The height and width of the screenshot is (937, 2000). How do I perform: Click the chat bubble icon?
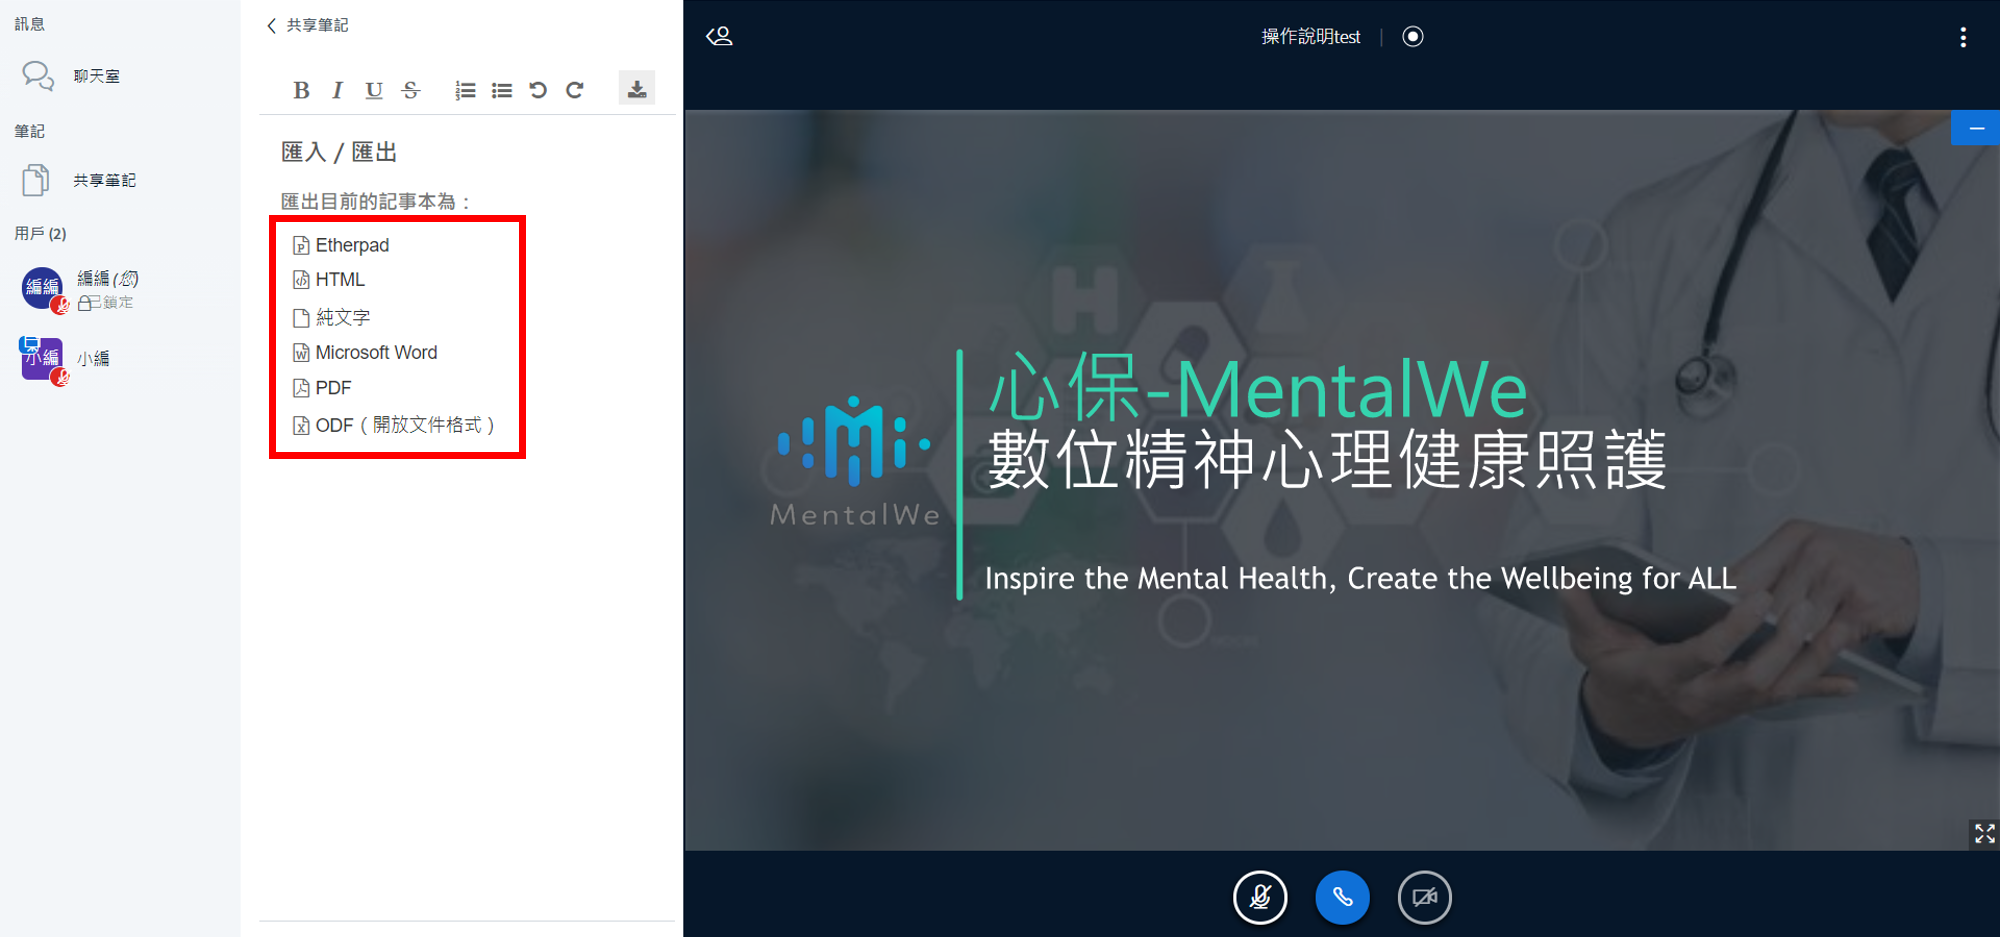pyautogui.click(x=38, y=76)
